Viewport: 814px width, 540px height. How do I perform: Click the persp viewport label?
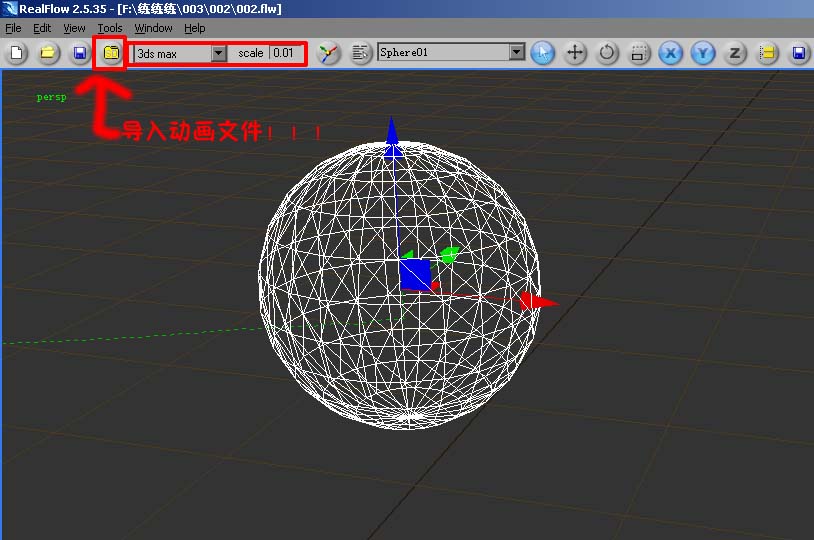51,97
